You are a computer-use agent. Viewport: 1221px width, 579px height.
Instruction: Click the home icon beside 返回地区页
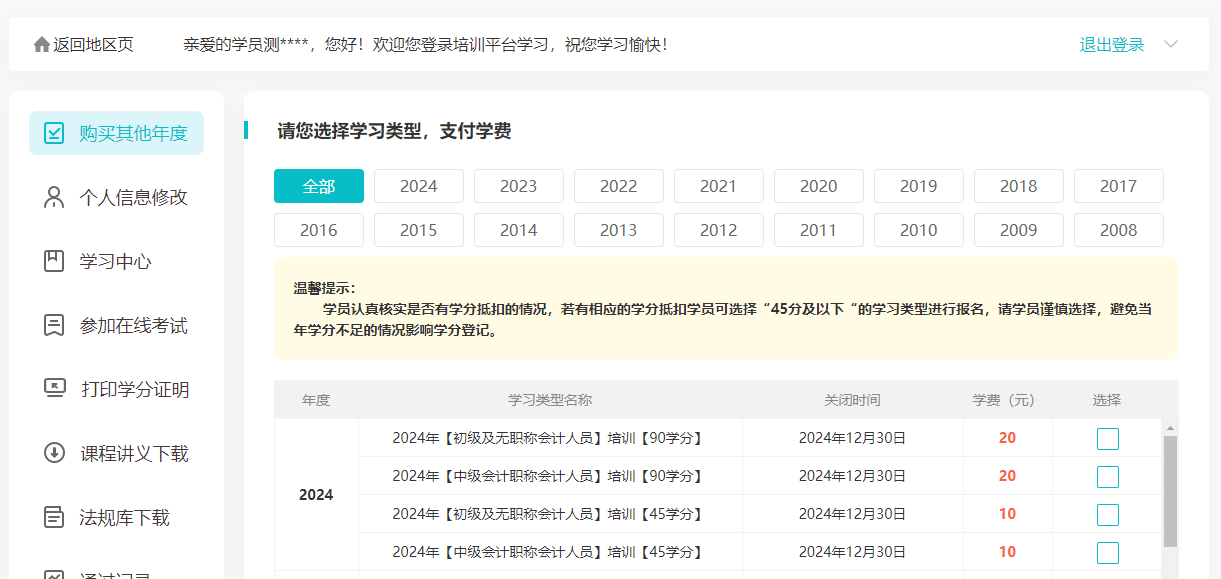(x=42, y=45)
